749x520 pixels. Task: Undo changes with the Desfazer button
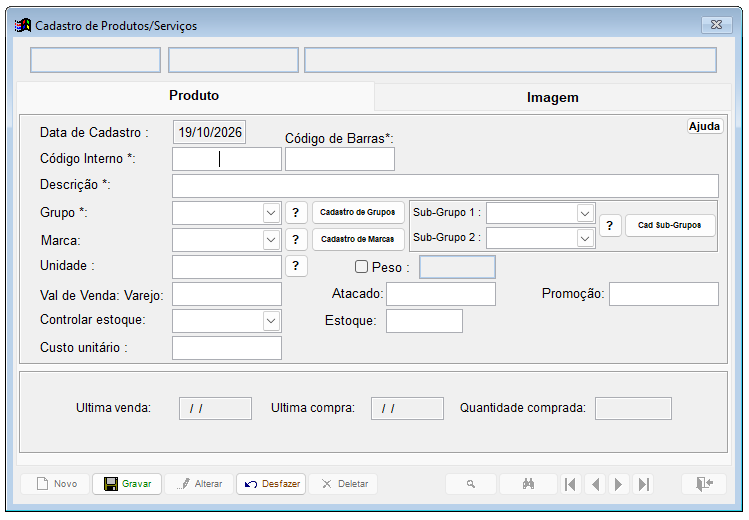click(271, 484)
